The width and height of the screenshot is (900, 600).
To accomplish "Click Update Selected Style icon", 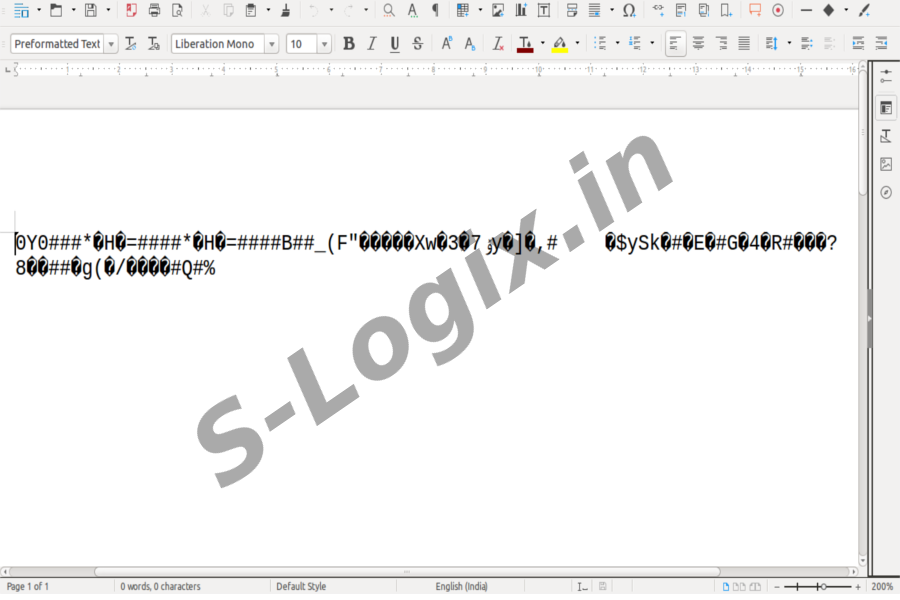I will tap(131, 44).
